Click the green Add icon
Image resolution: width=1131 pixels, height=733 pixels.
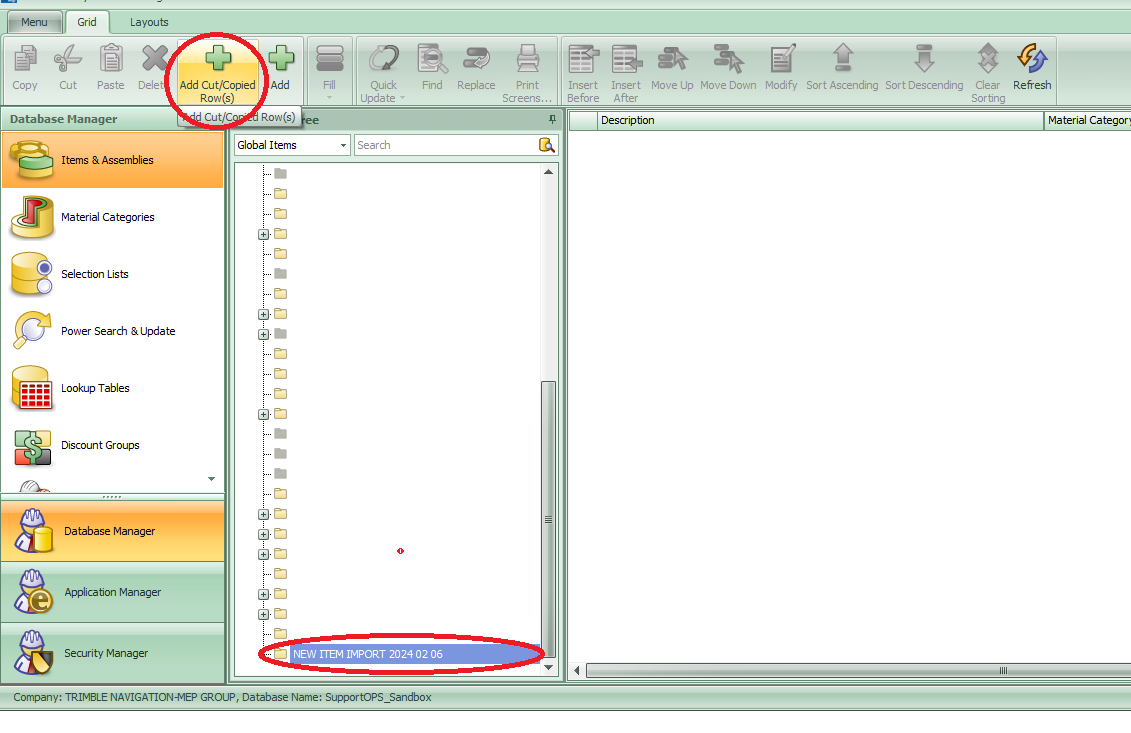pyautogui.click(x=281, y=62)
